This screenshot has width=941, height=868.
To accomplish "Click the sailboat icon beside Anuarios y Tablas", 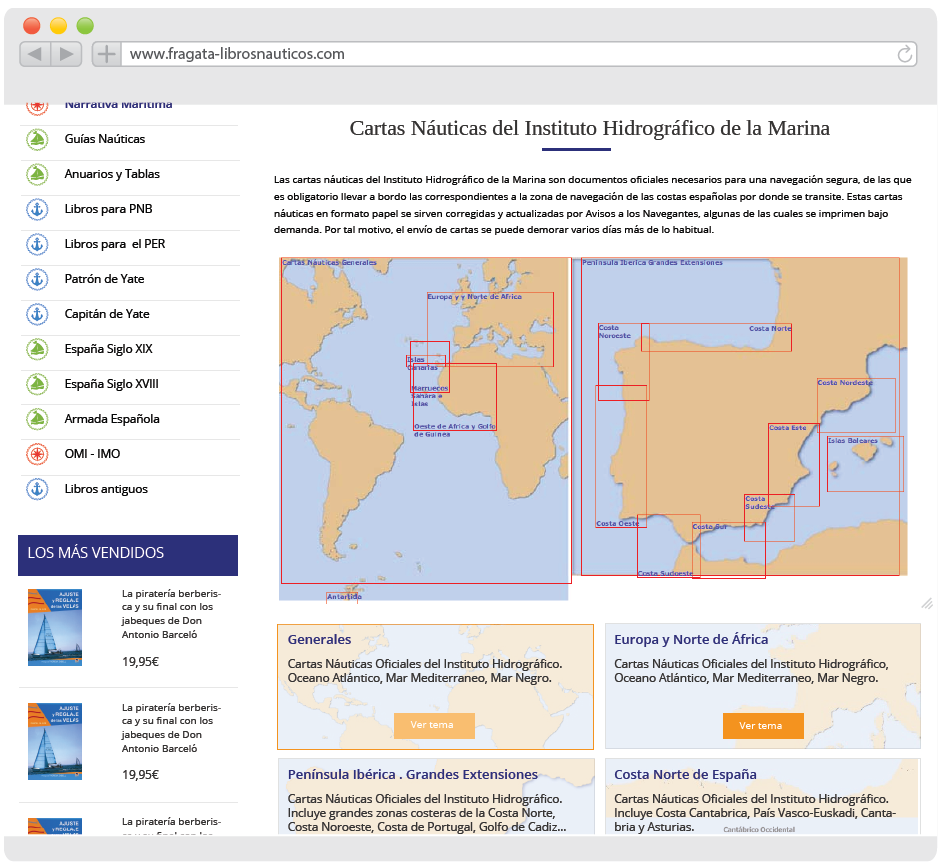I will click(x=37, y=174).
